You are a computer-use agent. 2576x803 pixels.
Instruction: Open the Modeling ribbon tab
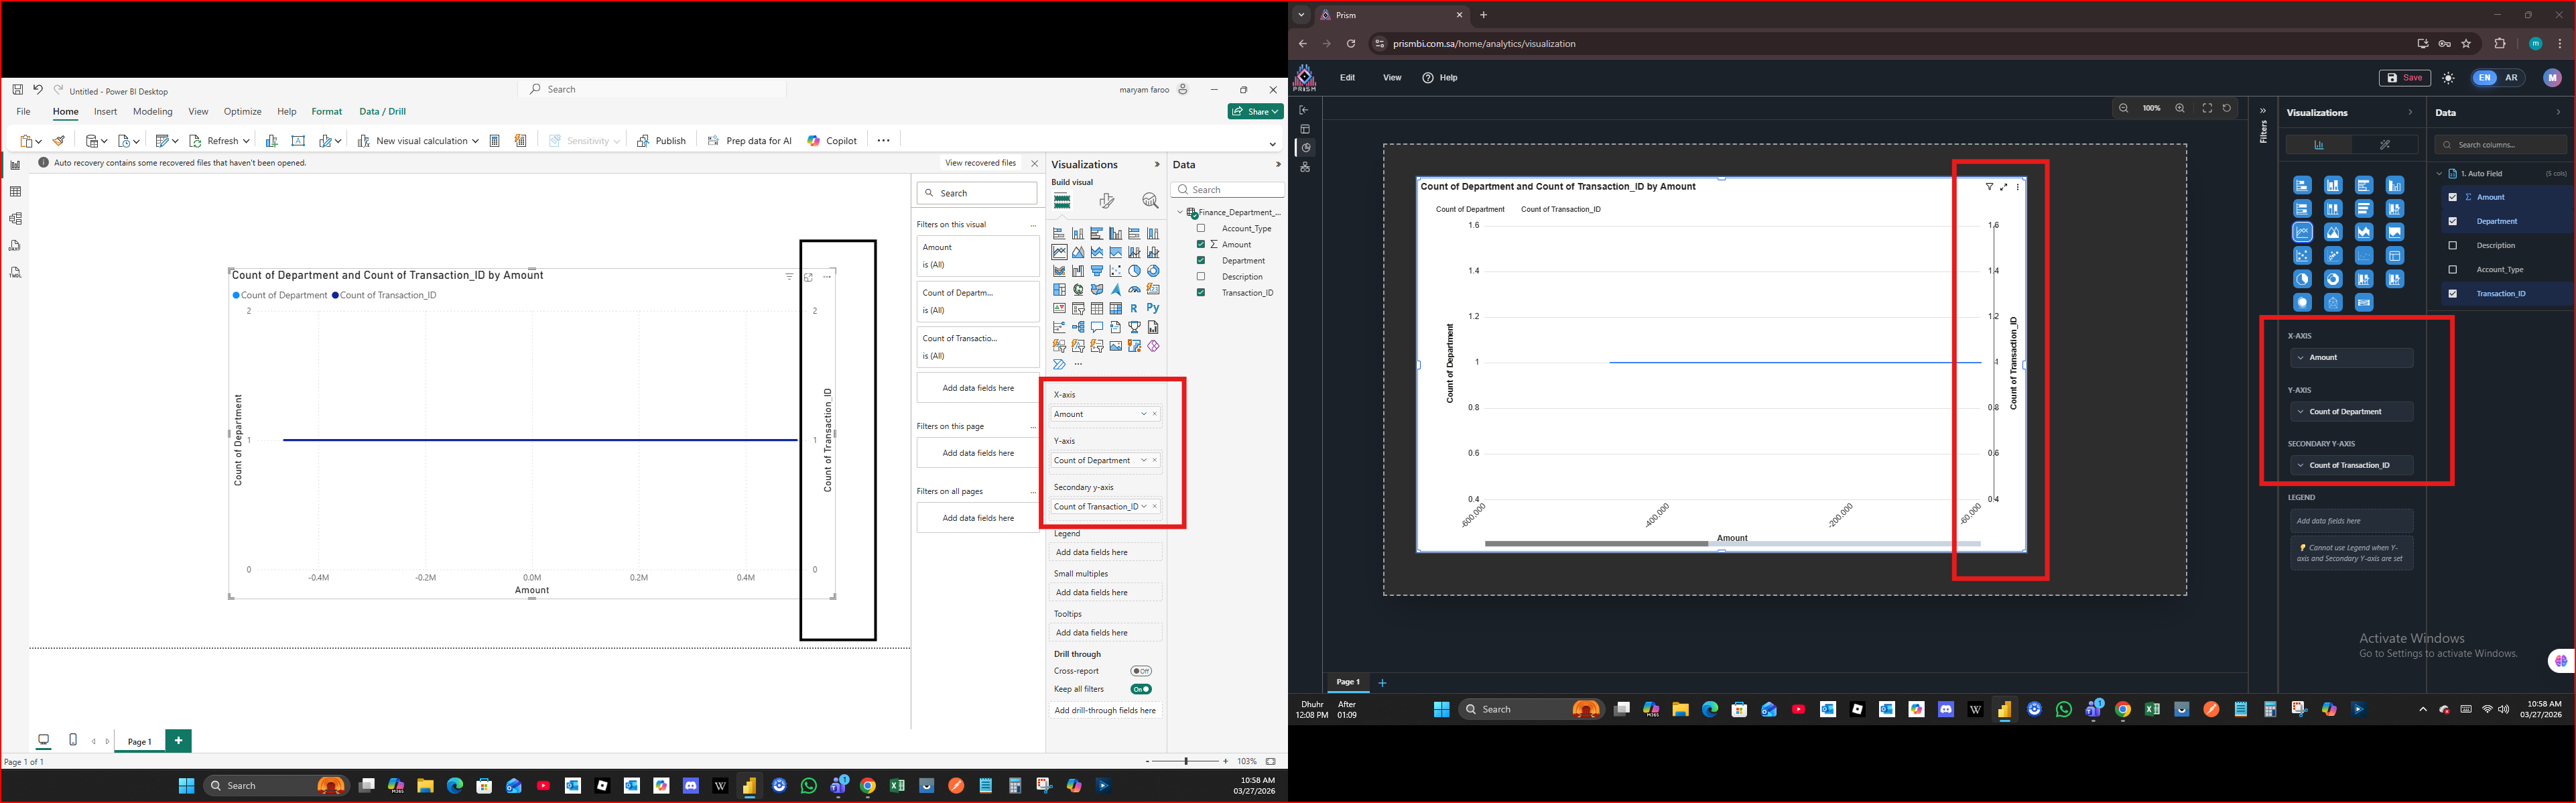152,112
